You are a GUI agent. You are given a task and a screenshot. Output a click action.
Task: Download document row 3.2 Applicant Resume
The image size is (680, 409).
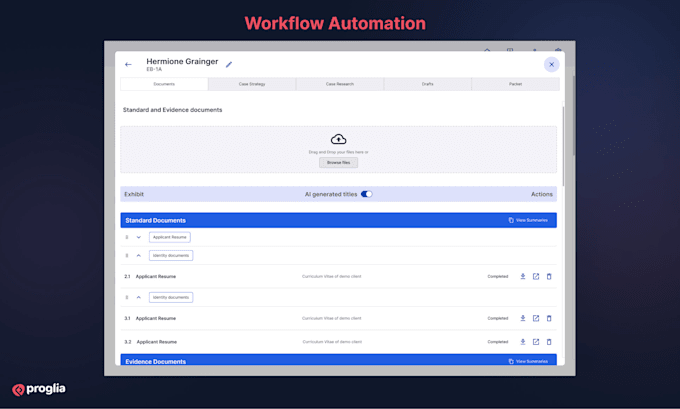[x=523, y=342]
